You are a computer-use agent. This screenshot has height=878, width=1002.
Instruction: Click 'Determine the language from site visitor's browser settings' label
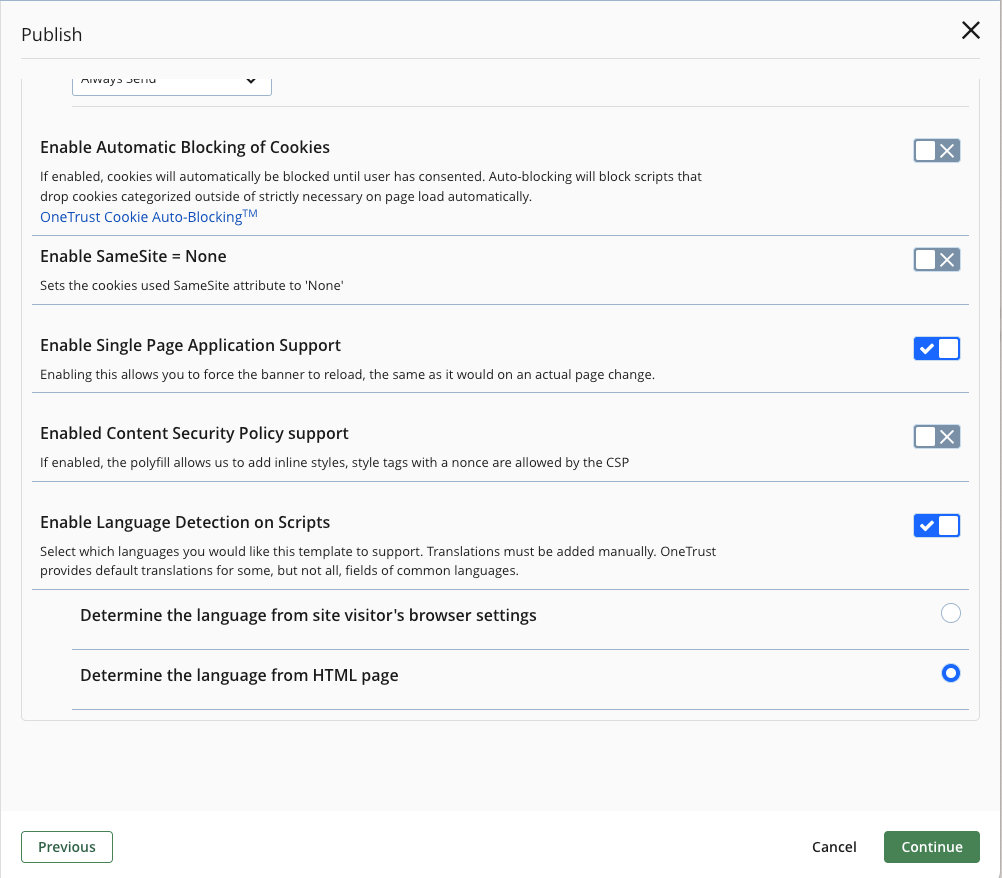[x=308, y=615]
